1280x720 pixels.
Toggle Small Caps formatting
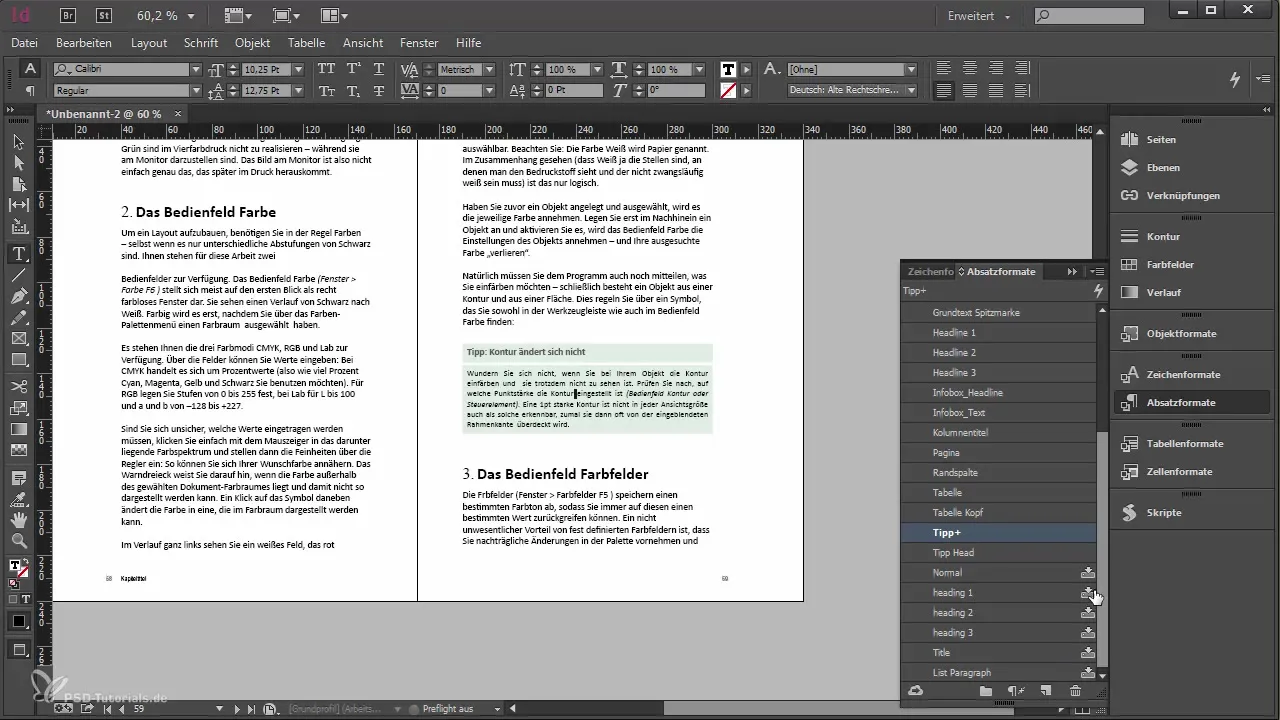(326, 90)
